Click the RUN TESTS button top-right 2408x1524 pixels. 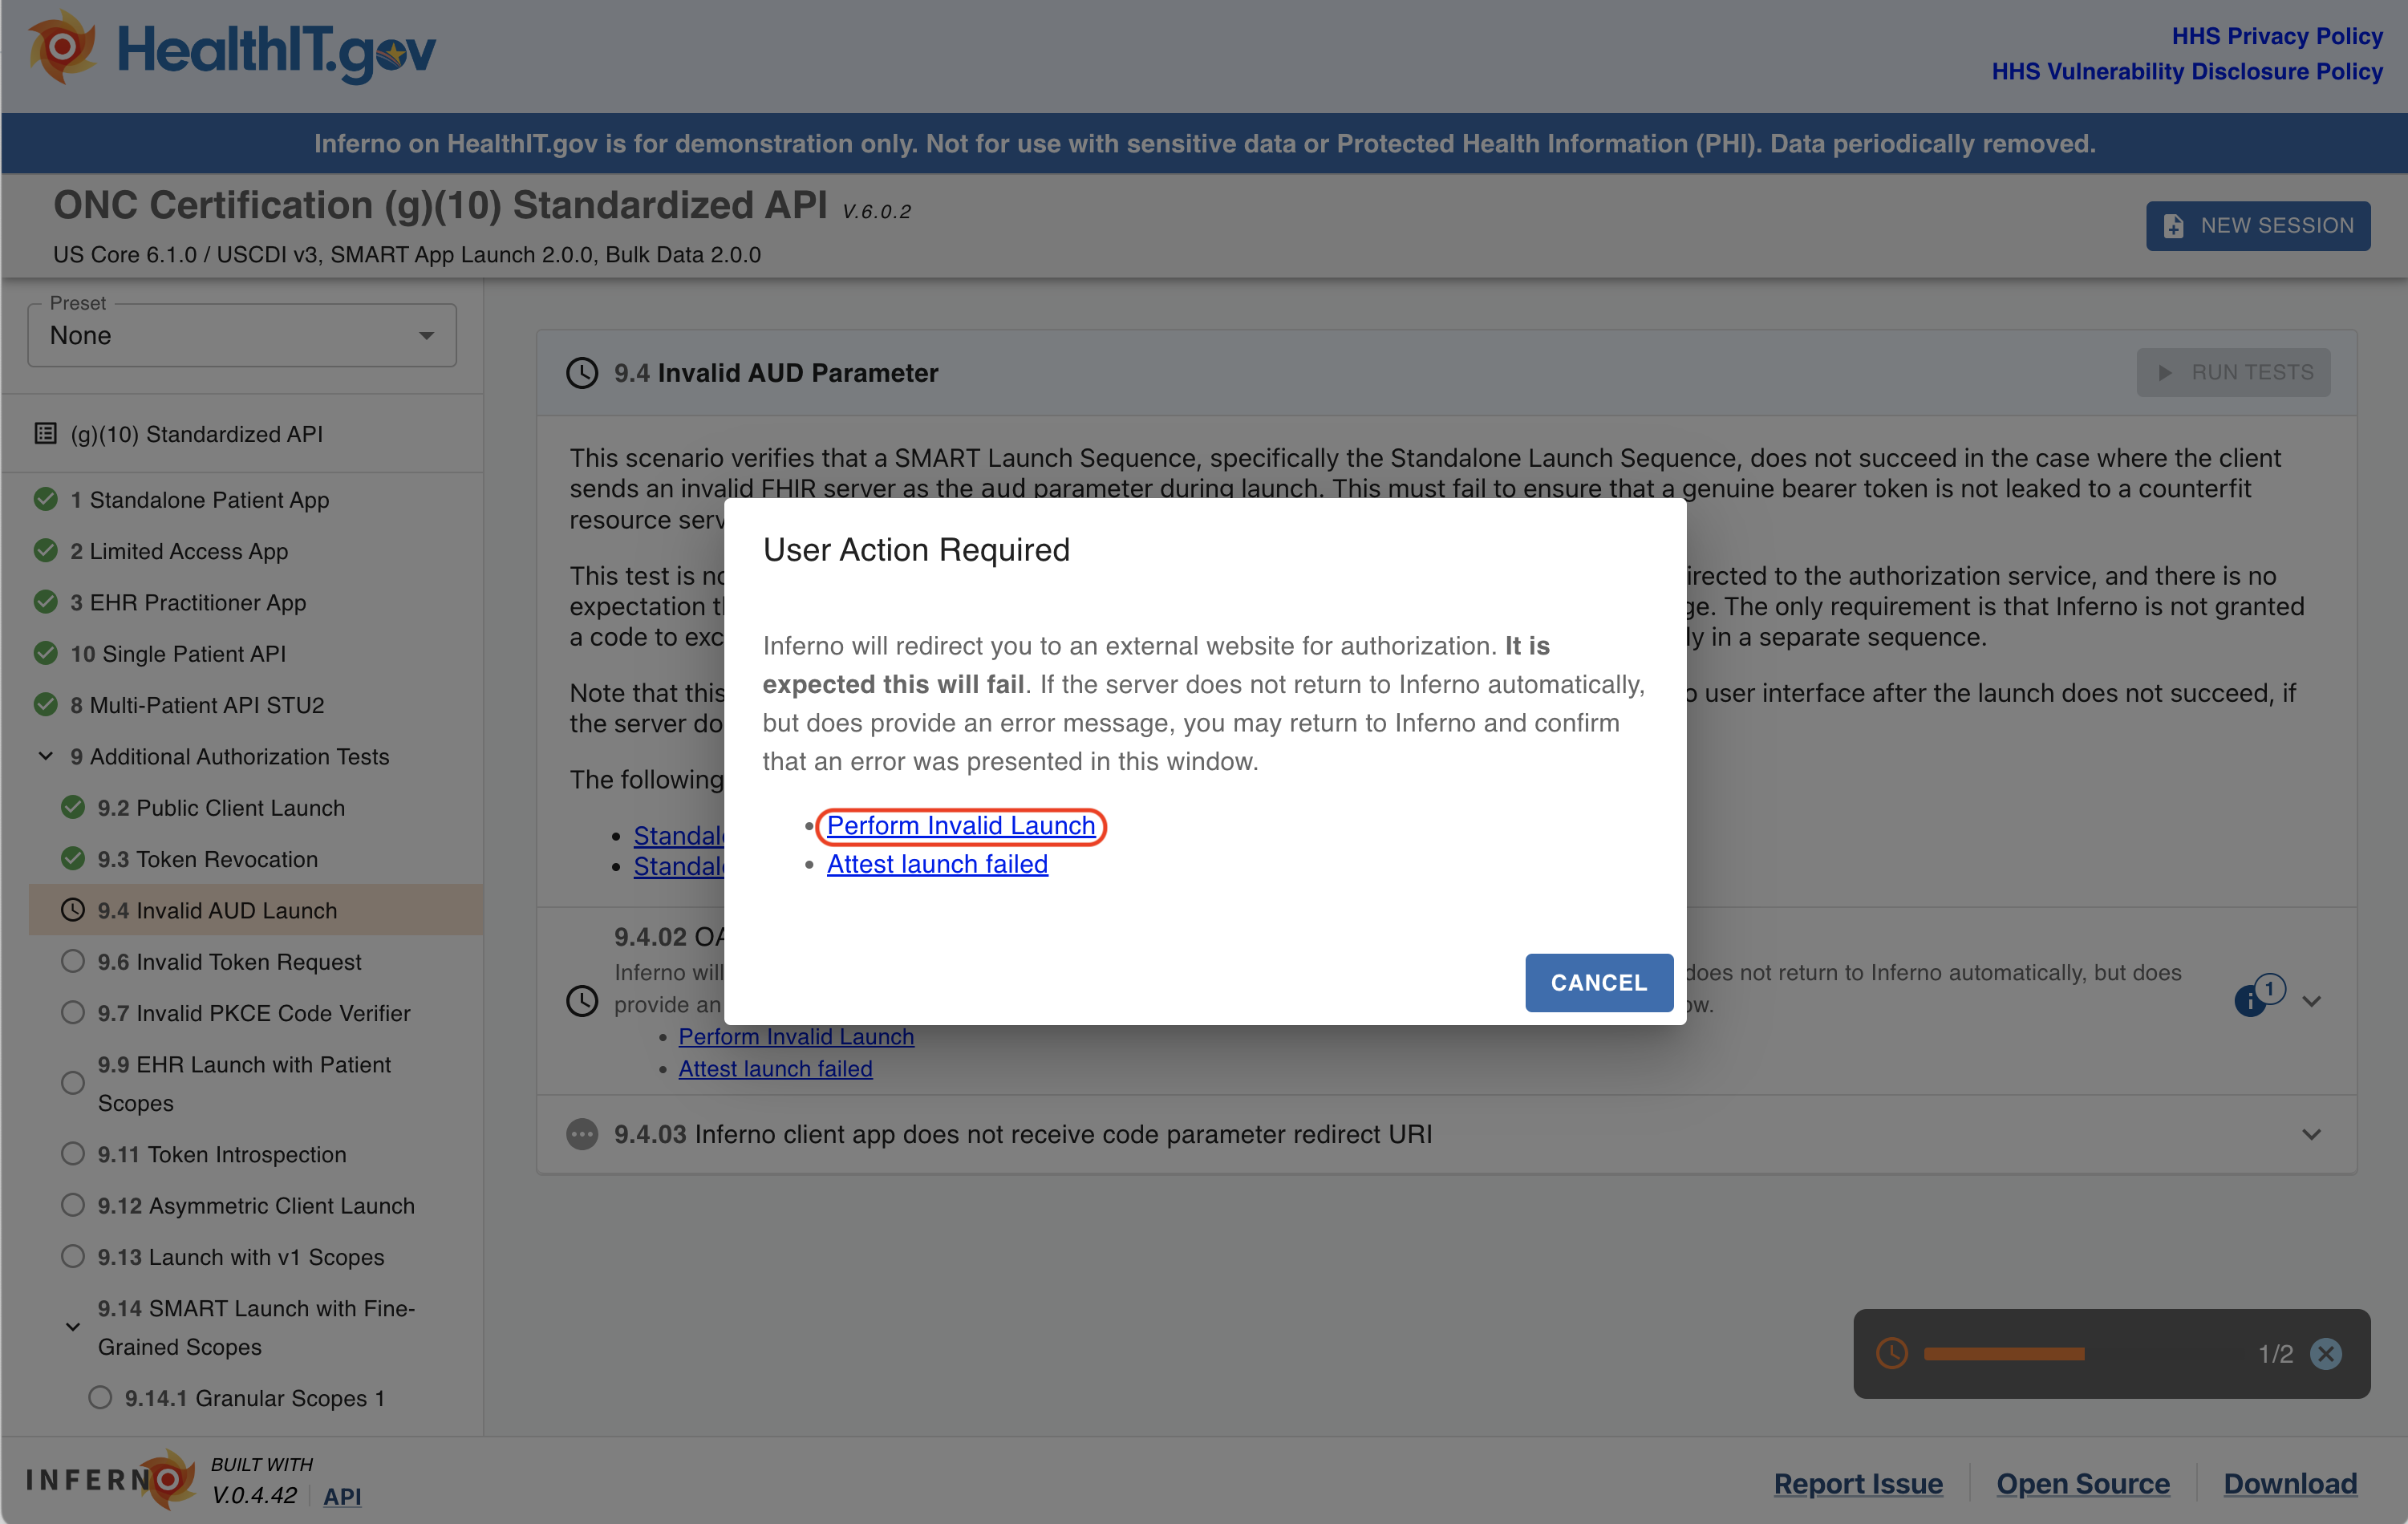(2240, 371)
